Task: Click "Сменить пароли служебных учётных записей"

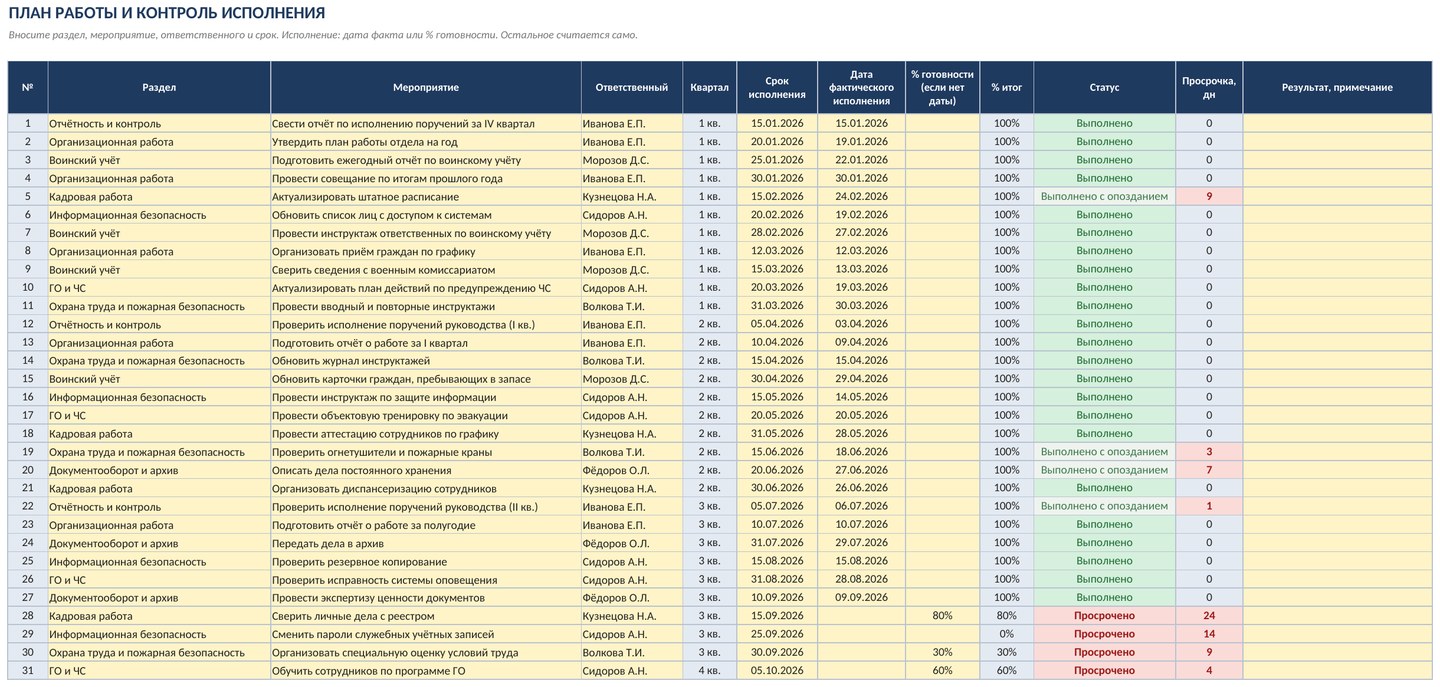Action: (x=426, y=634)
